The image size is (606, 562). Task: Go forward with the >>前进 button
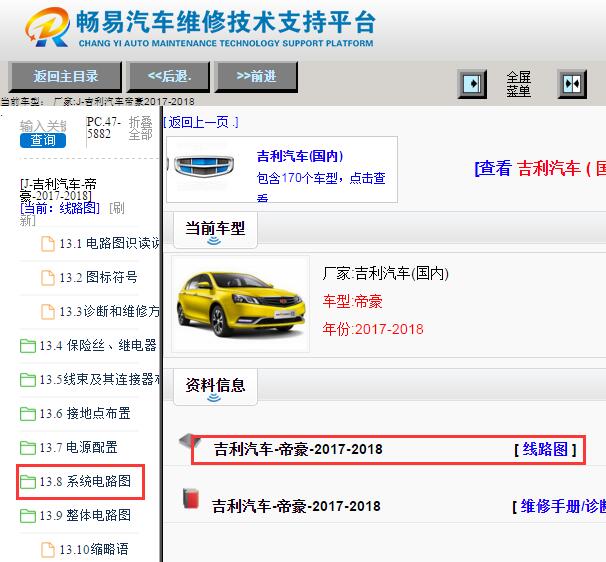point(256,77)
